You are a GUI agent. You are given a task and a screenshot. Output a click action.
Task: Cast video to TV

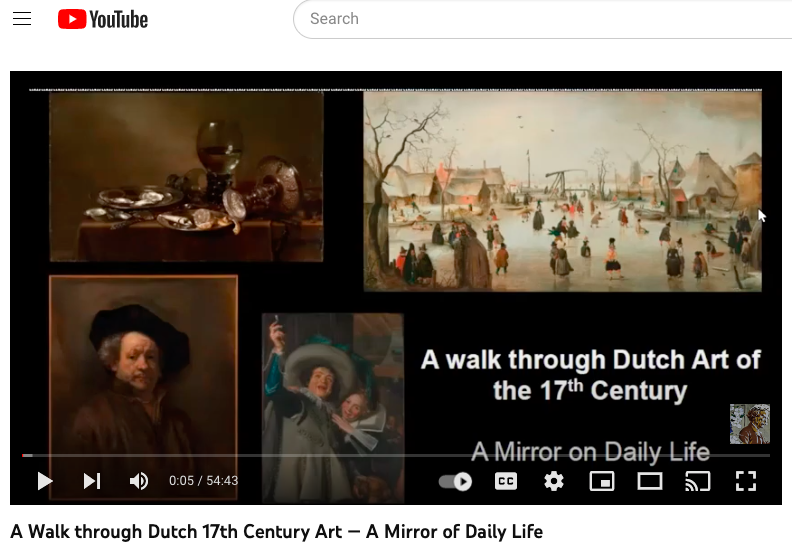point(698,481)
